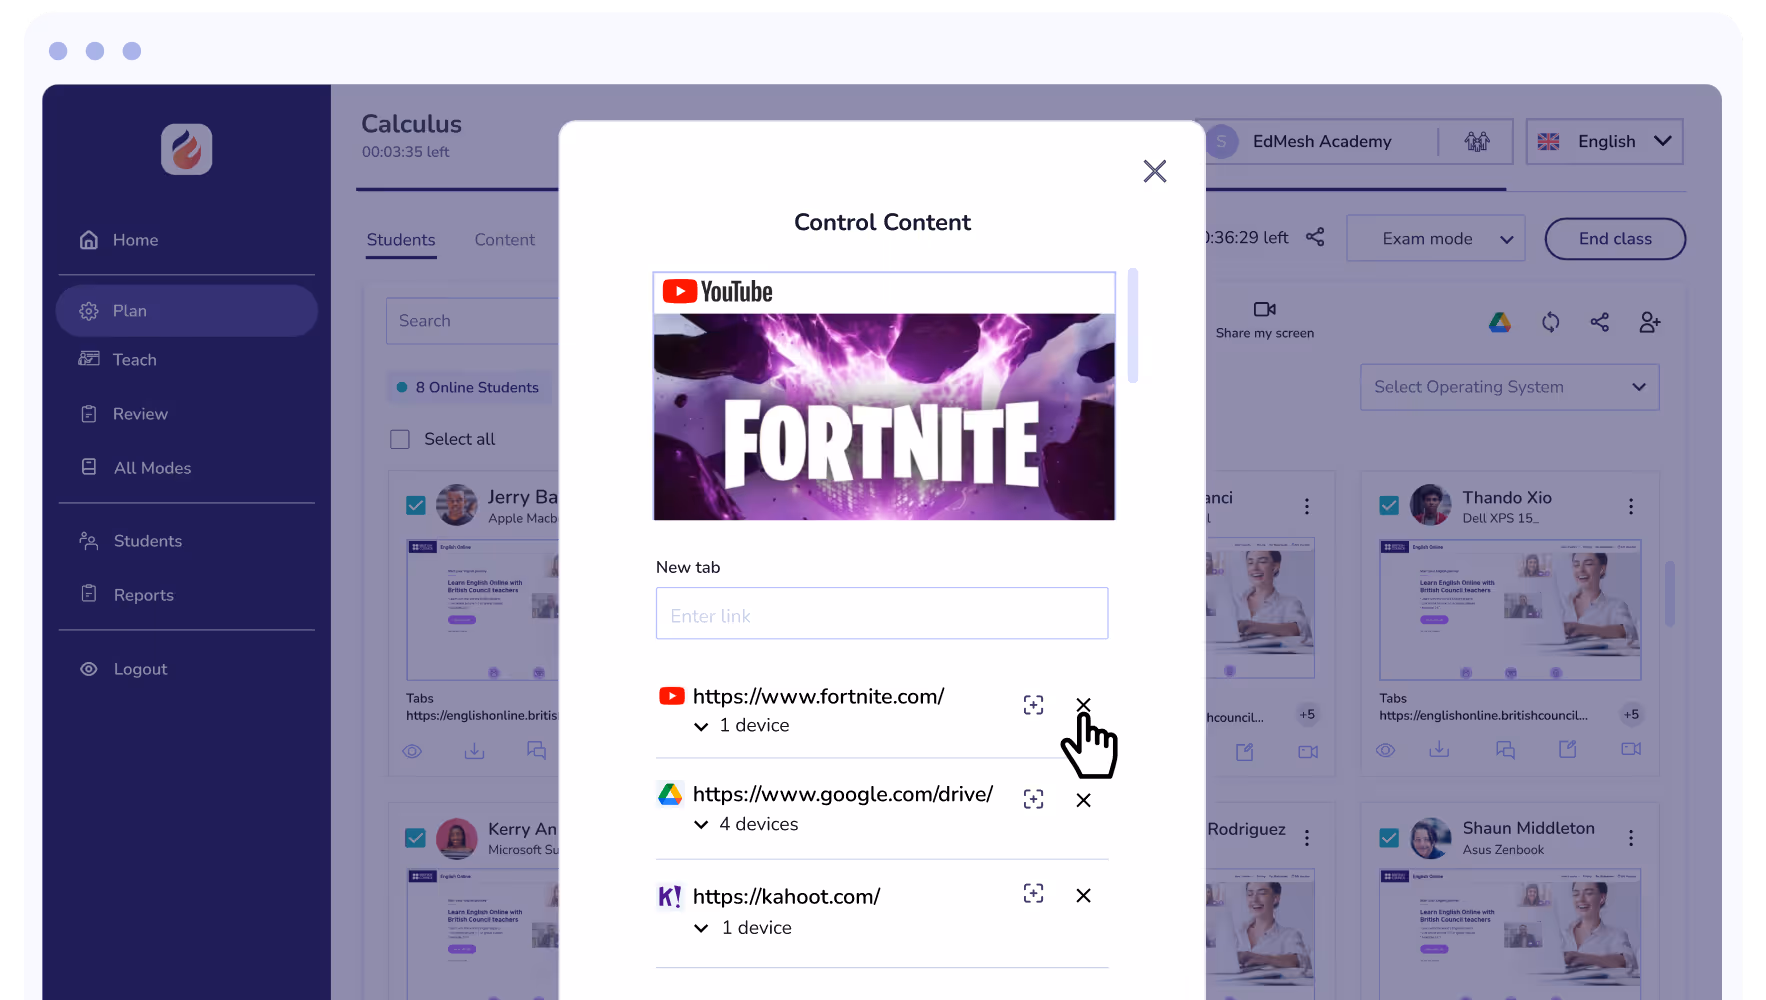Click the share icon beside class timer
1766x1000 pixels.
1315,237
